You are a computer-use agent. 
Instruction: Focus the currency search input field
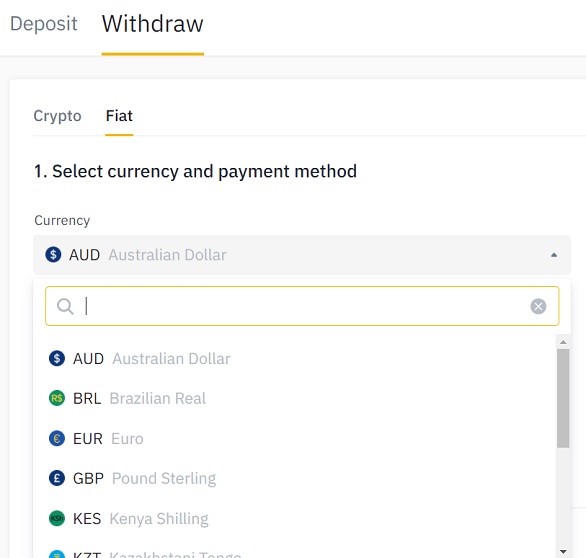302,306
